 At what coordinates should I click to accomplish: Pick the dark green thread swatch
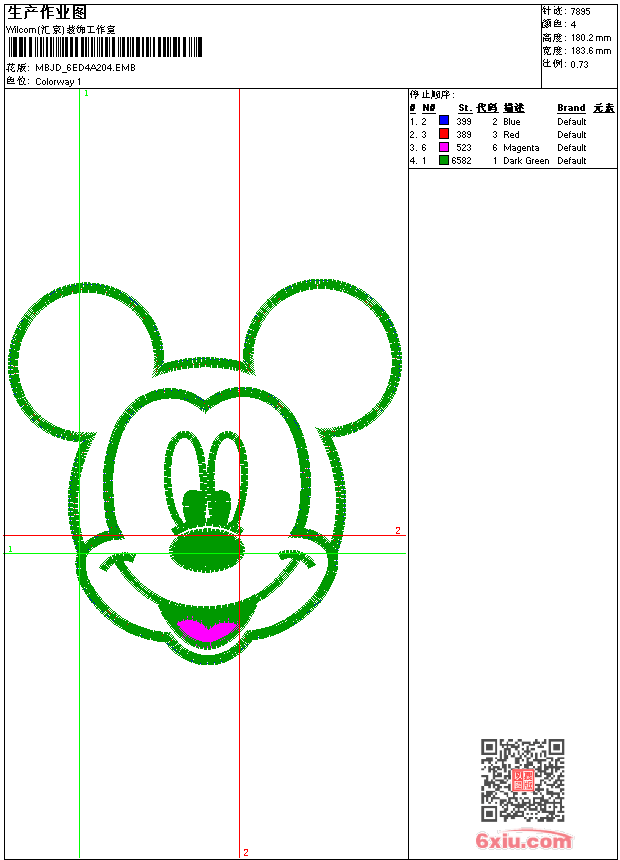point(444,160)
